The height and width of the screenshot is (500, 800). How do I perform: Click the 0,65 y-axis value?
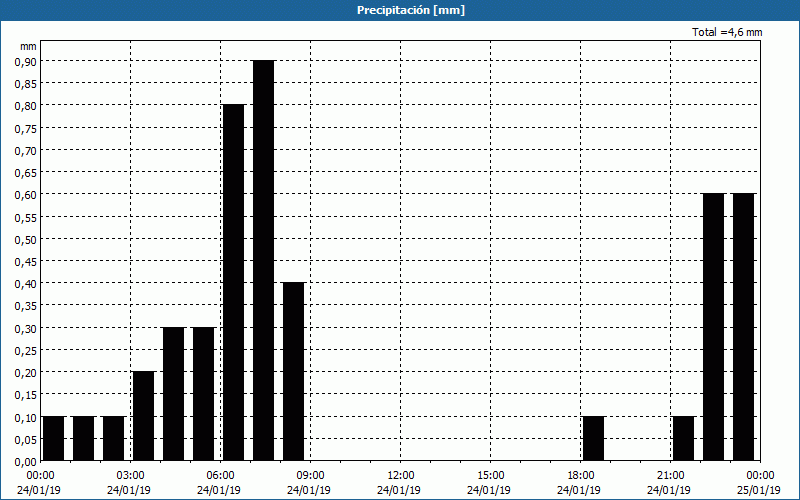pyautogui.click(x=26, y=172)
